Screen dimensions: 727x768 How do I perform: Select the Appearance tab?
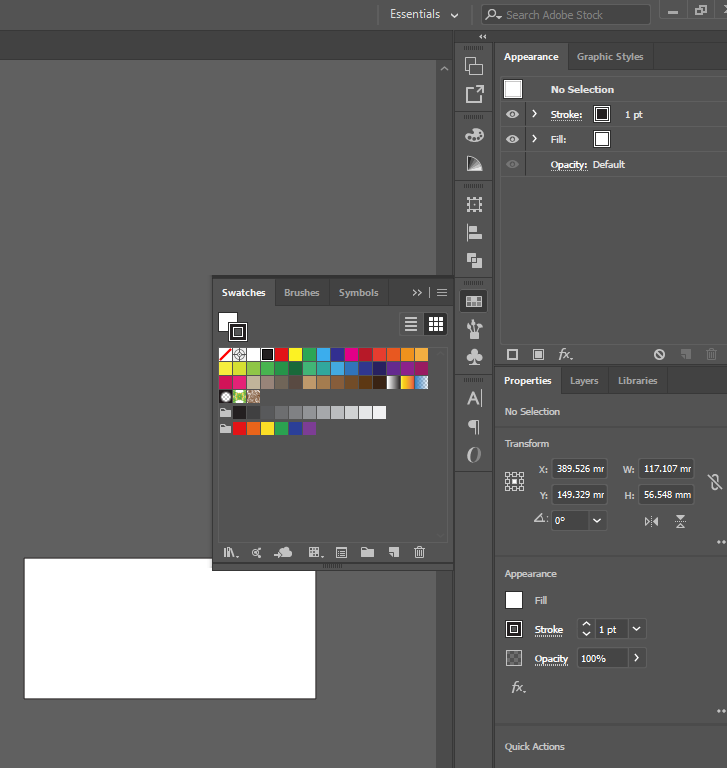pos(531,57)
